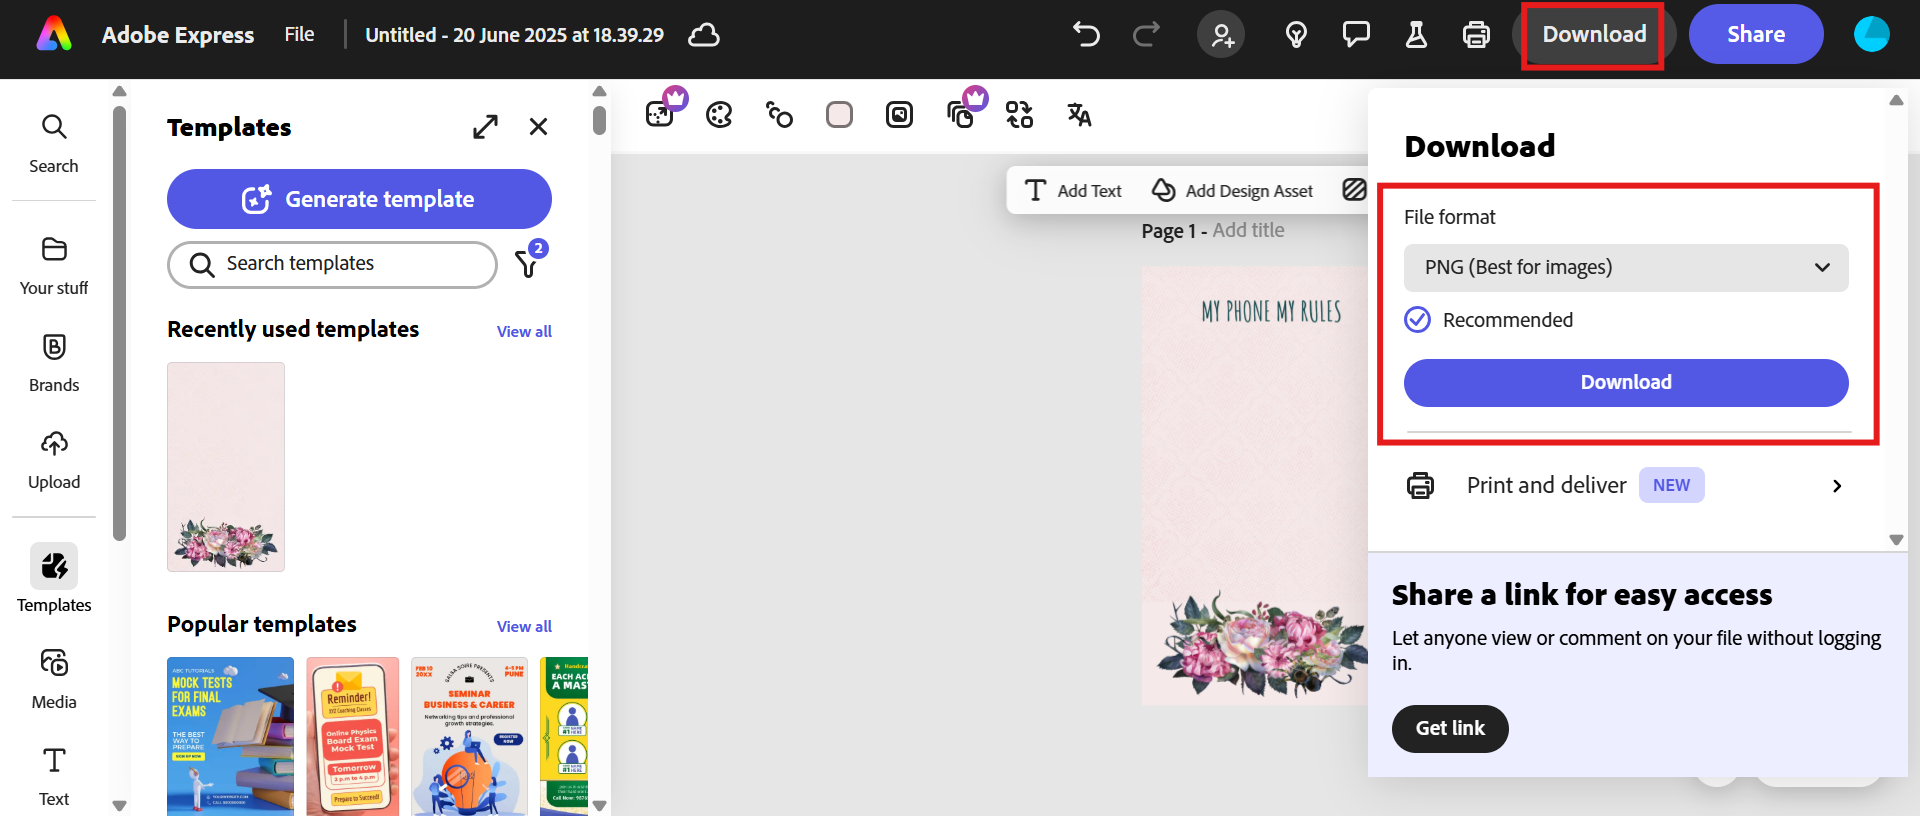Screen dimensions: 1920x816
Task: Click the Share button
Action: pyautogui.click(x=1756, y=34)
